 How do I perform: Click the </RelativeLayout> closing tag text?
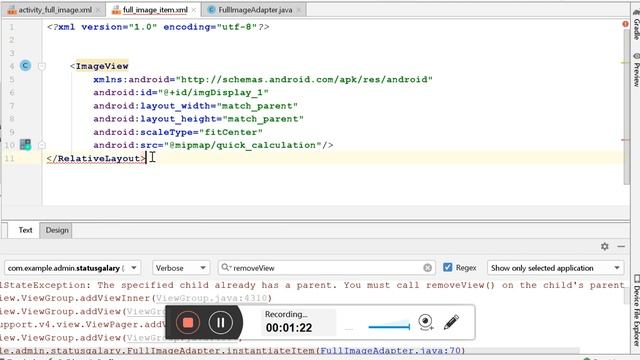tap(96, 158)
